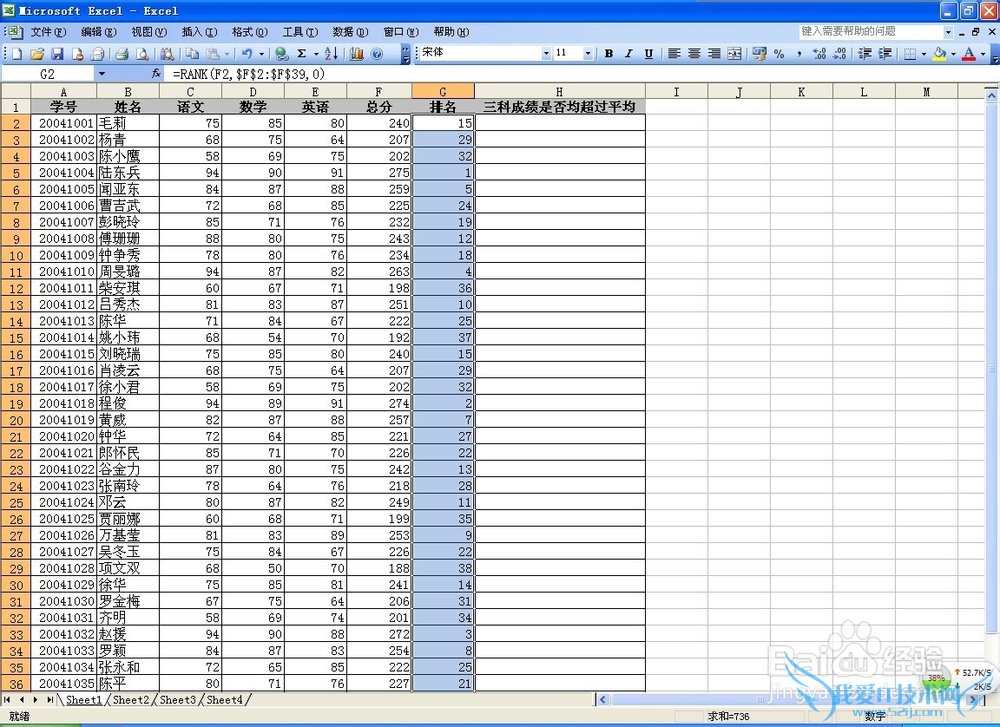
Task: Sort ascending with the A-Z icon
Action: 331,54
